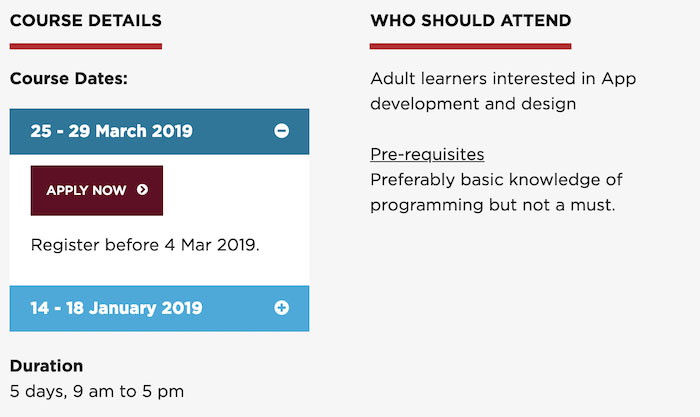The image size is (700, 417).
Task: Click the minus icon on the March session
Action: (281, 131)
